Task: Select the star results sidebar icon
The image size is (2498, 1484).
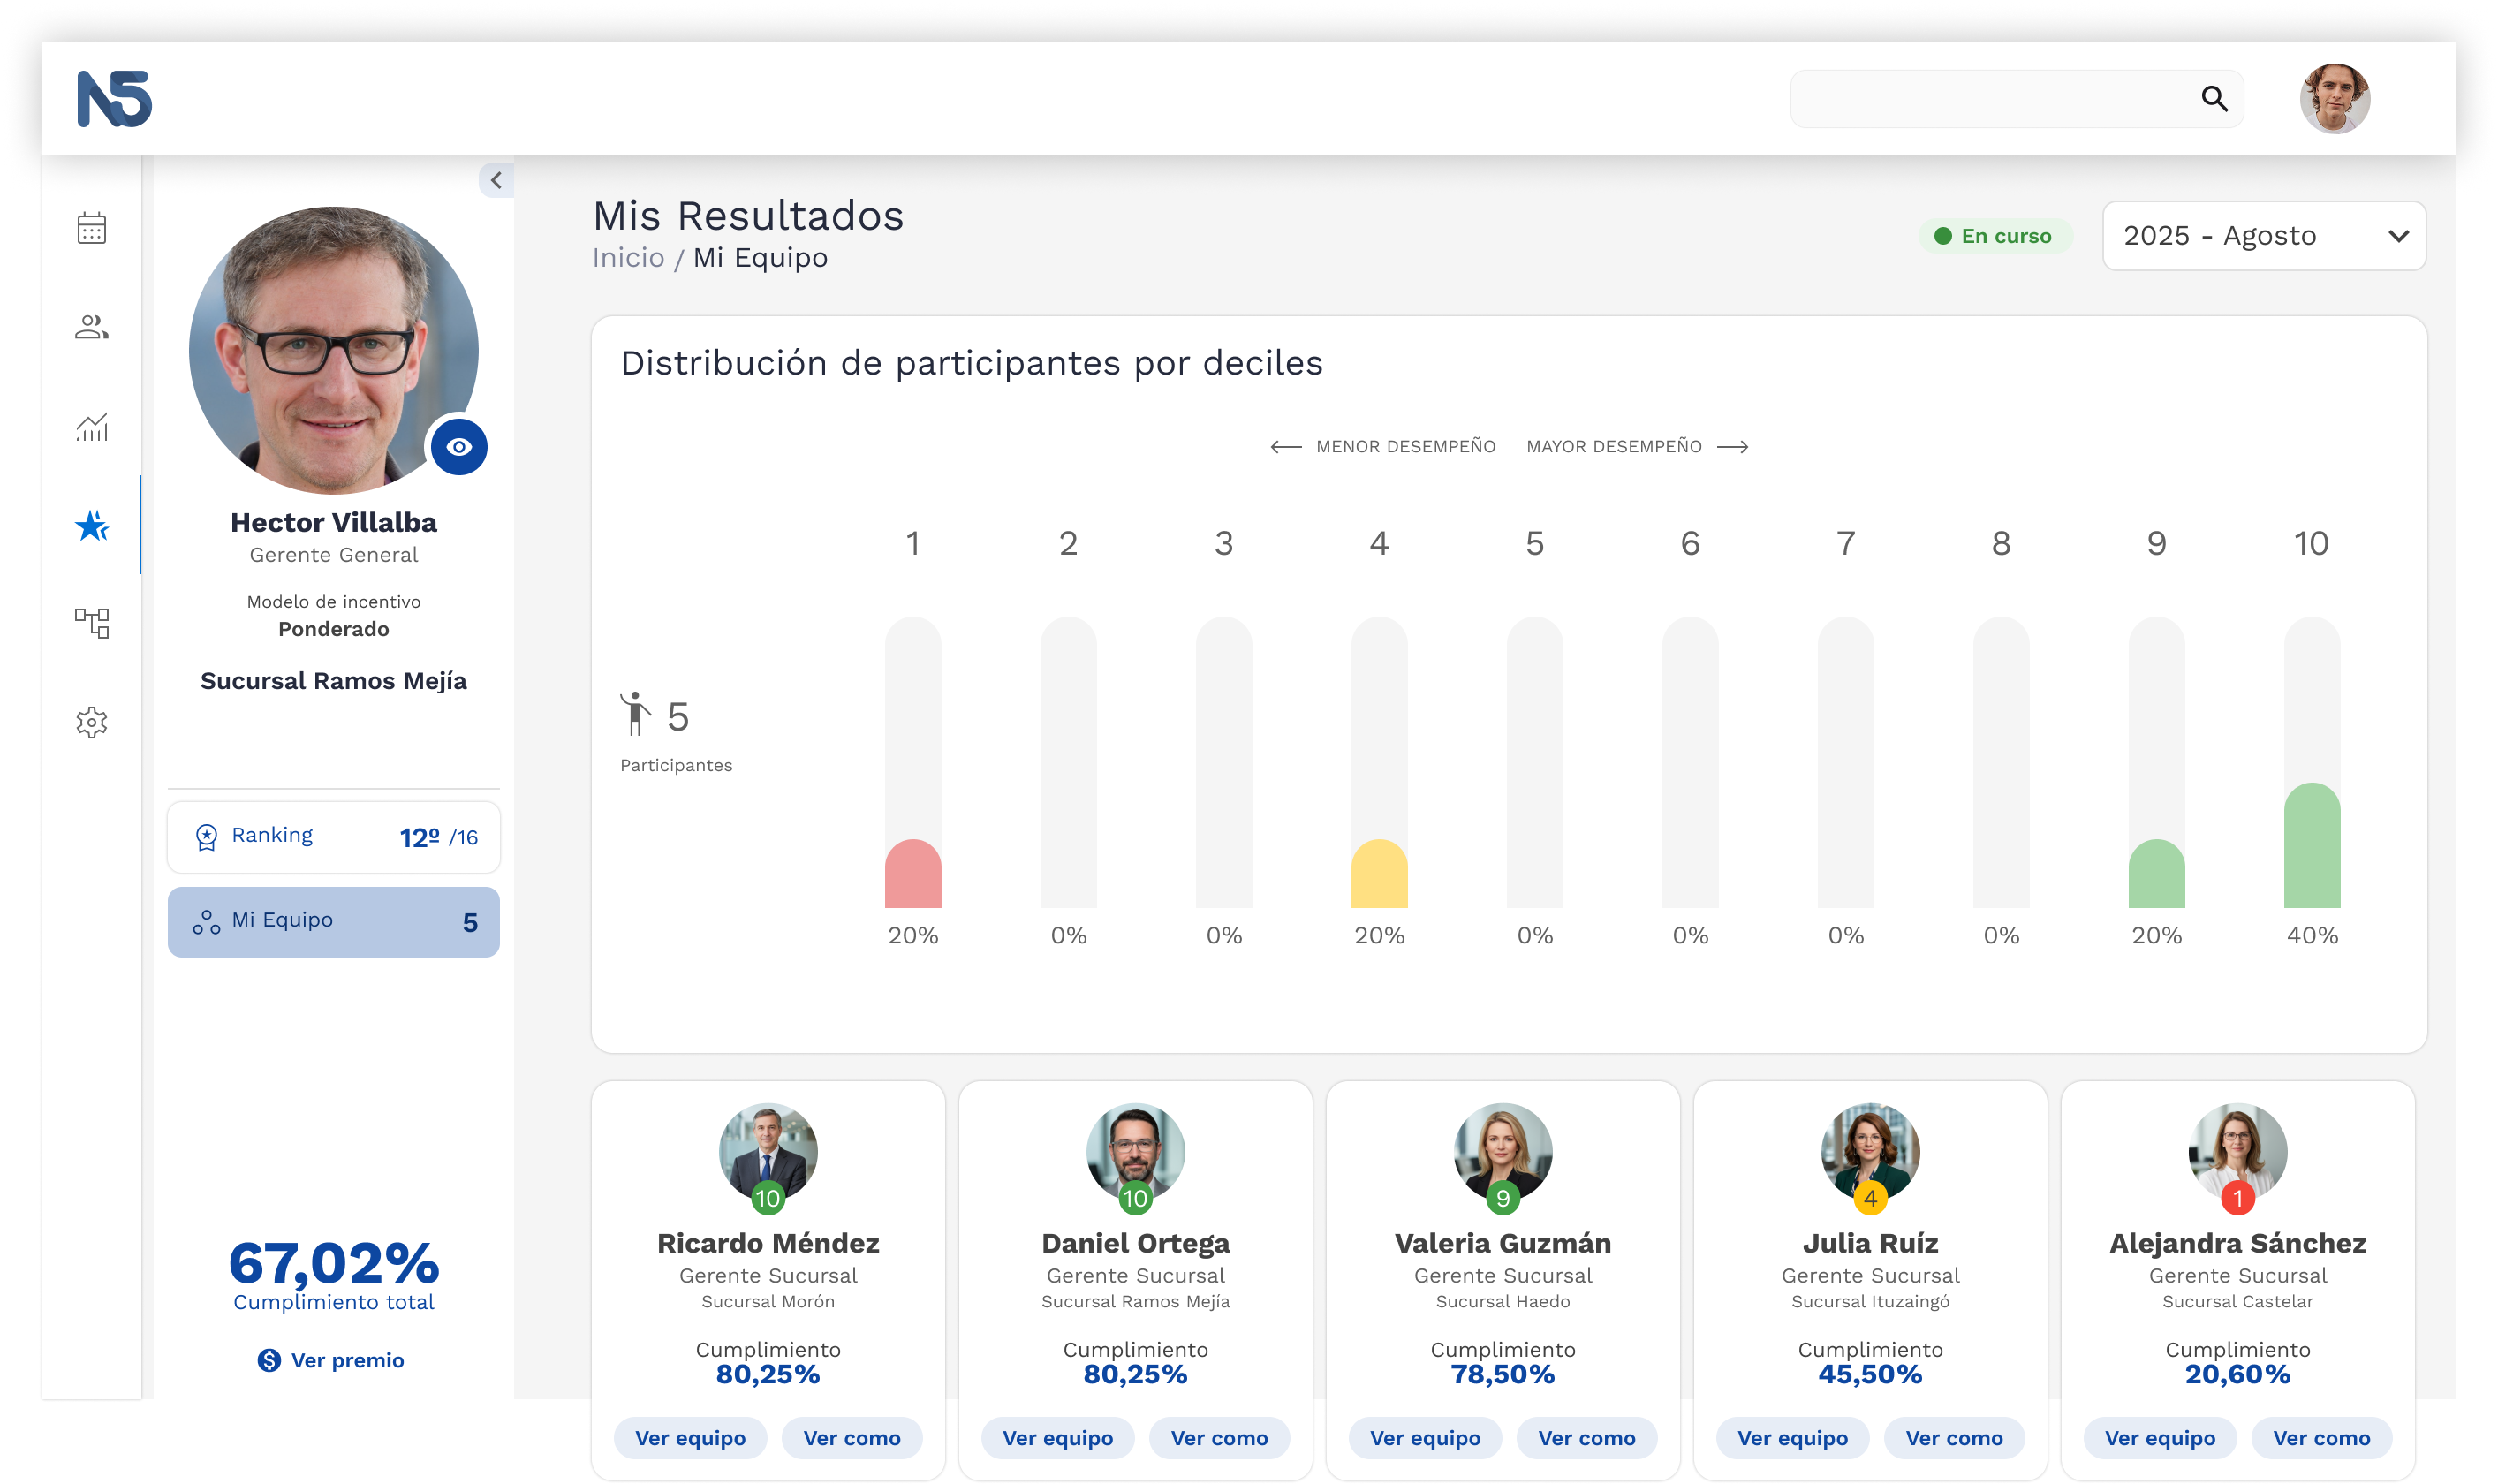Action: [92, 525]
